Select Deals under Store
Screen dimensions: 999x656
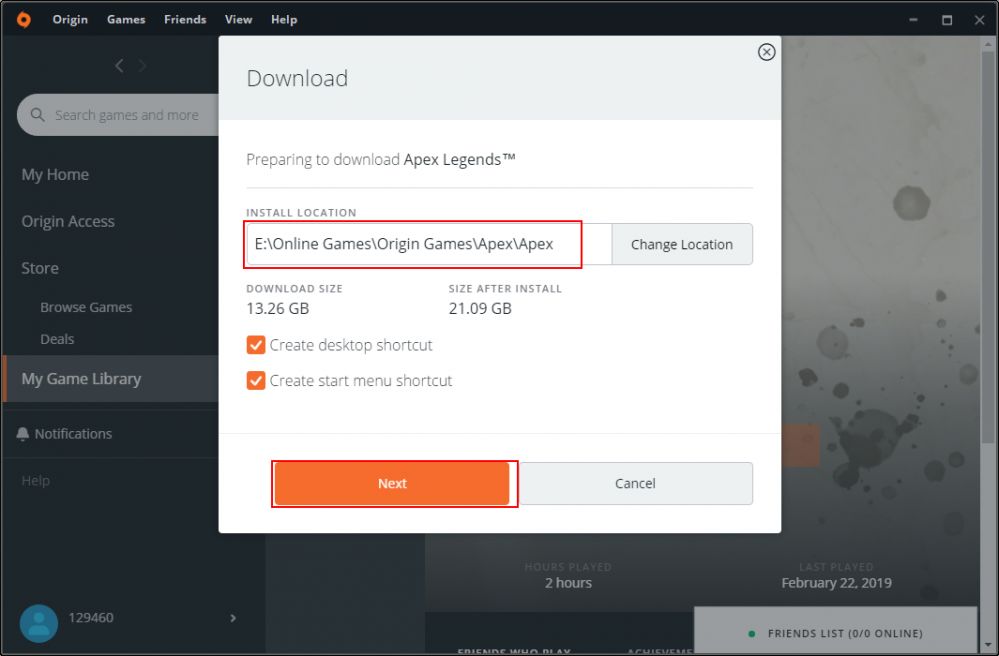coord(57,339)
